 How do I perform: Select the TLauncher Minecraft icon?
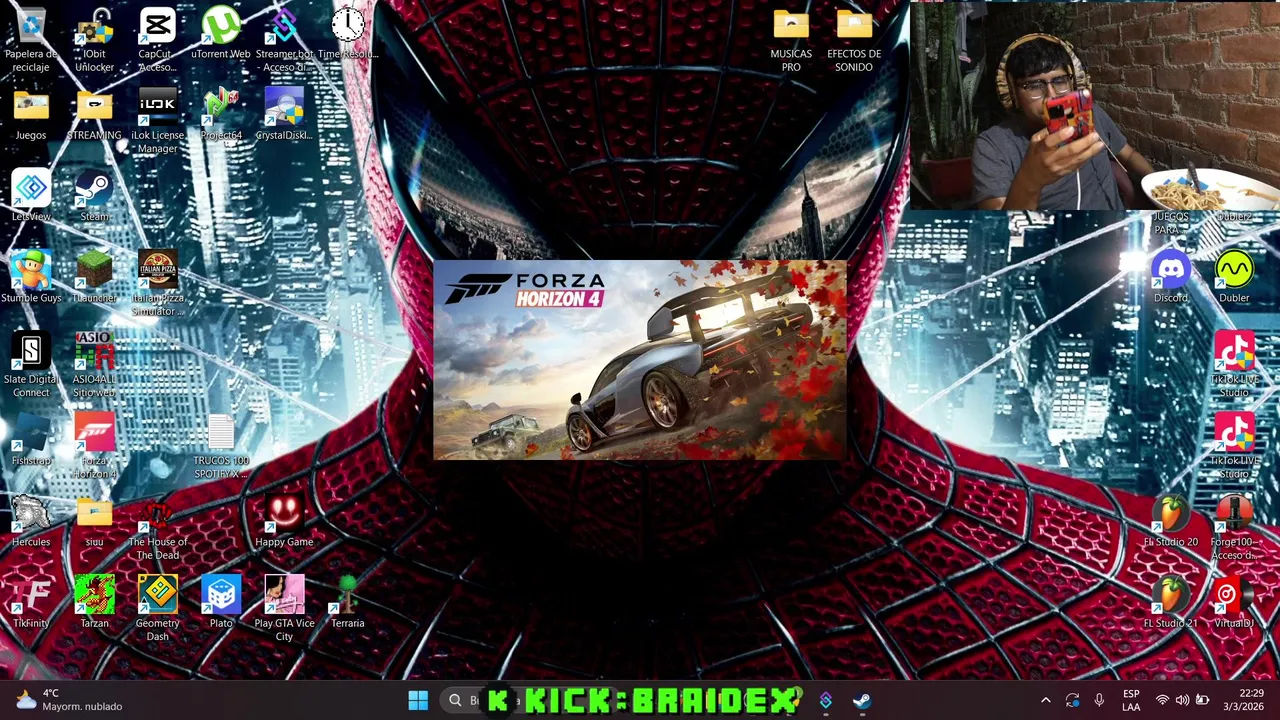[x=94, y=277]
